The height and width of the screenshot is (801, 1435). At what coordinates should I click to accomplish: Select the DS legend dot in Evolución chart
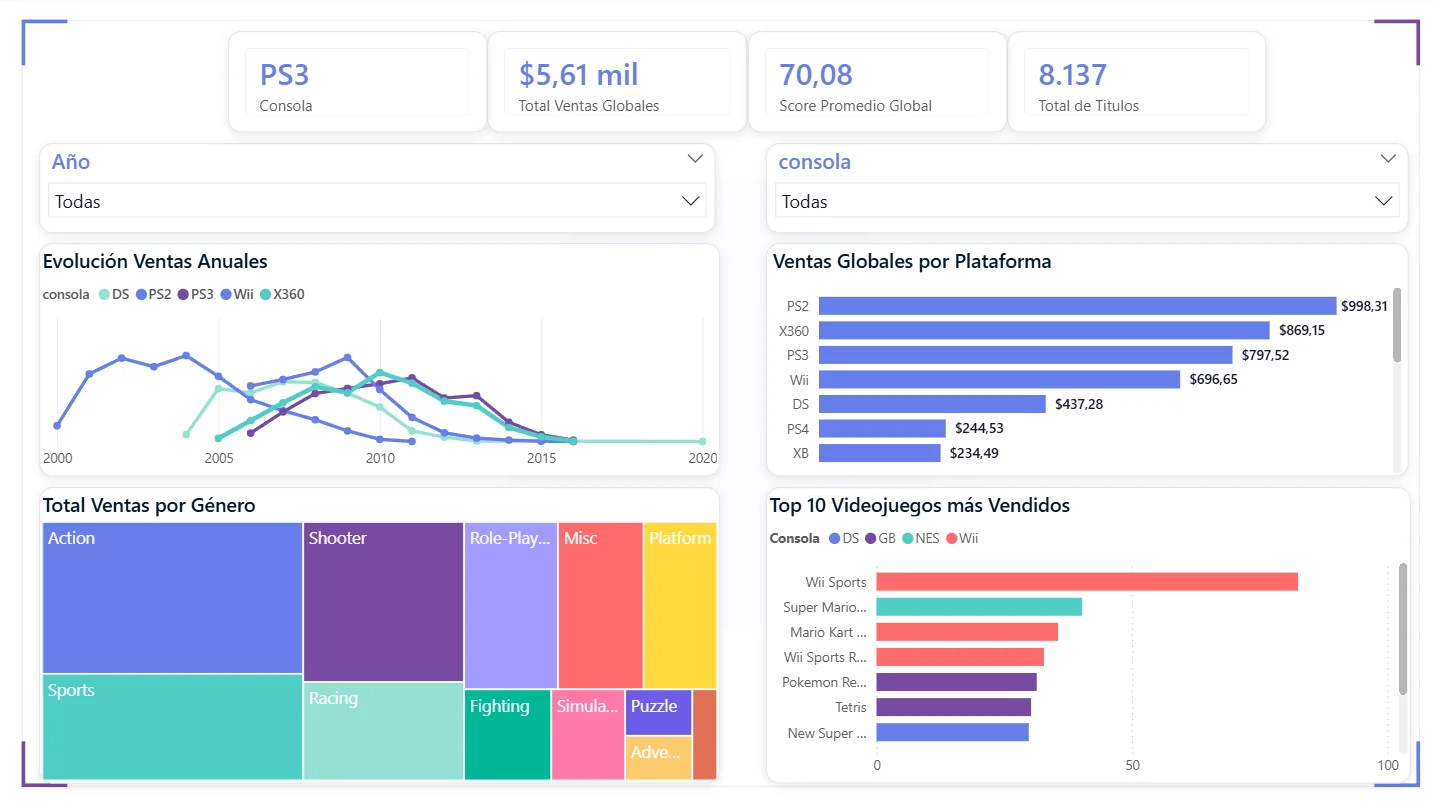pyautogui.click(x=104, y=295)
